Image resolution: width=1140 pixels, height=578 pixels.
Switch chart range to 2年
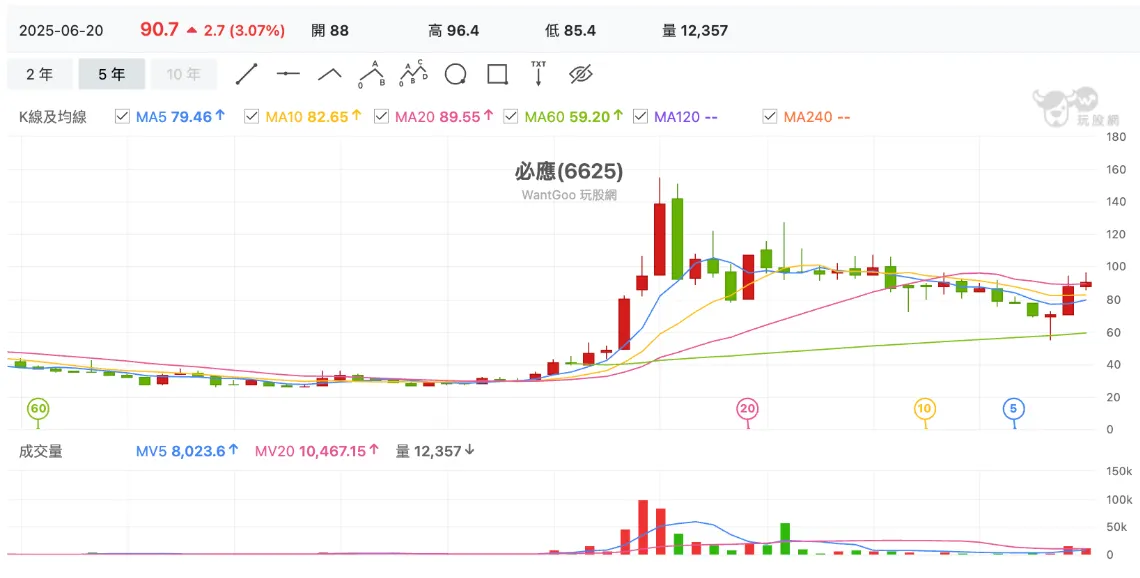click(x=39, y=74)
